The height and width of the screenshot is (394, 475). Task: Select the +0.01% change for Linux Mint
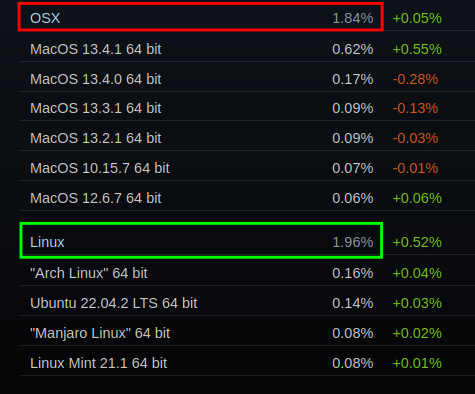click(417, 363)
